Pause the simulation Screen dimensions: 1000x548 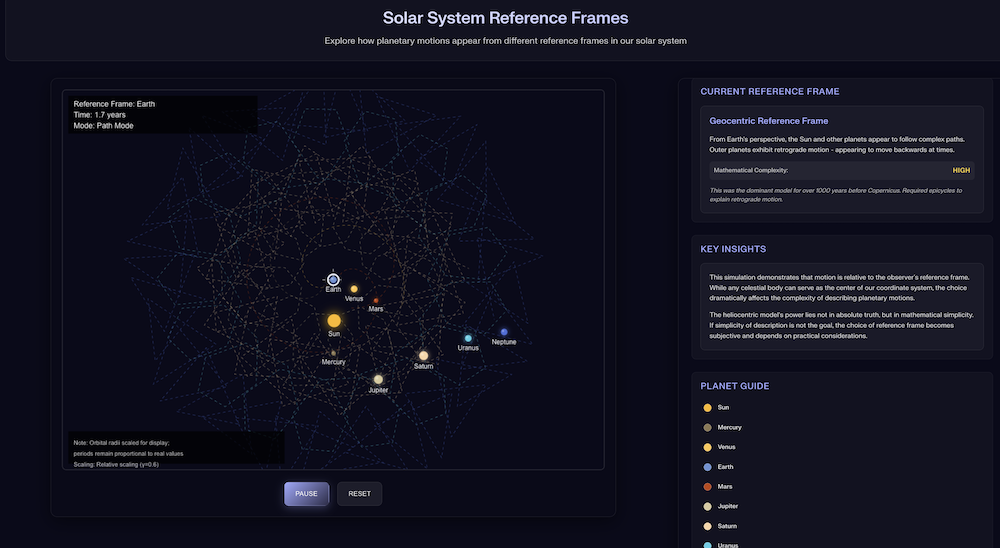coord(306,493)
